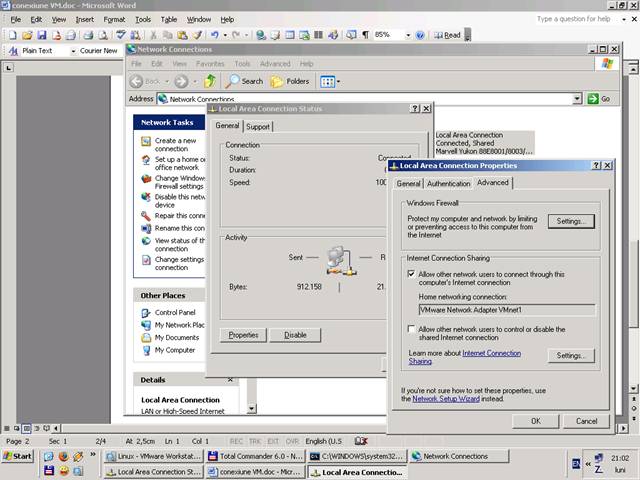Open the Format menu in Word
Image resolution: width=640 pixels, height=480 pixels.
pos(114,20)
